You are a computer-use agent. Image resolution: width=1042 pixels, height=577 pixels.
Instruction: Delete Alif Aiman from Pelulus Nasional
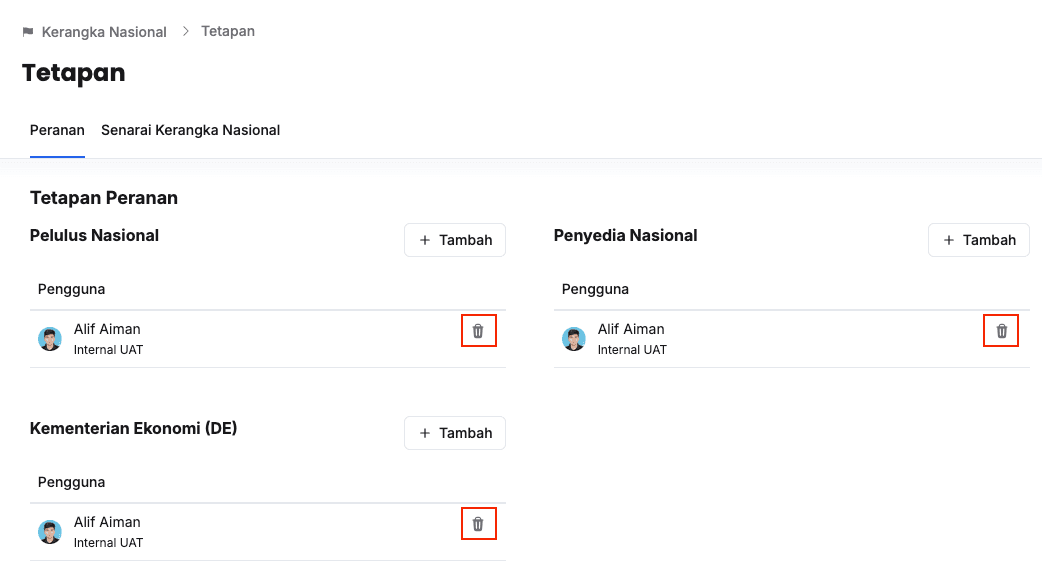[x=478, y=331]
